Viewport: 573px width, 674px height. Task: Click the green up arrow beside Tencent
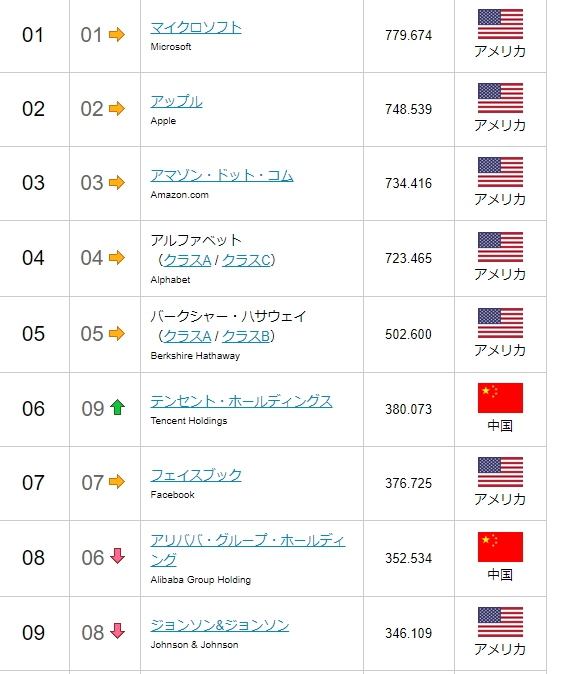[x=117, y=407]
